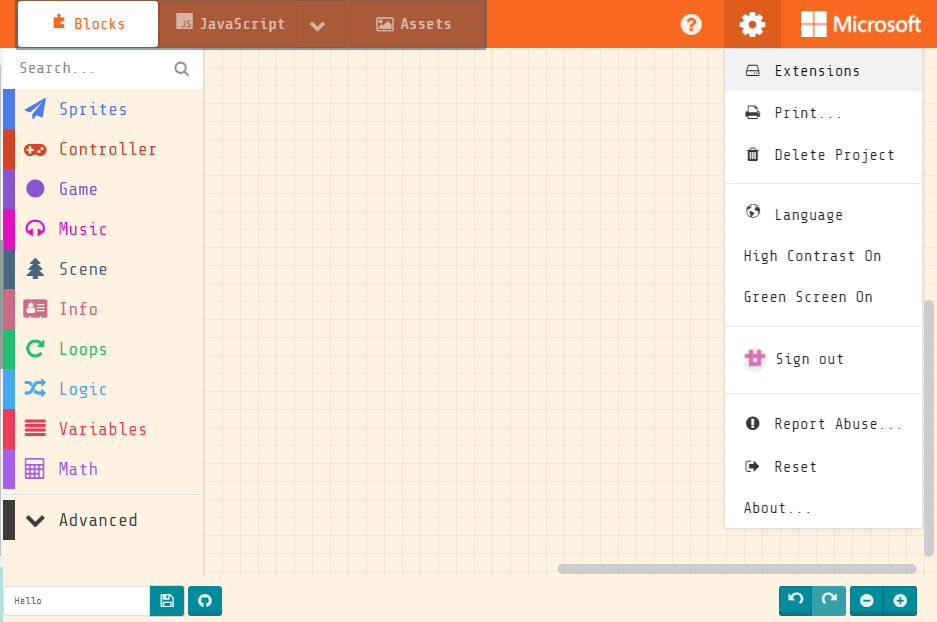
Task: Undo the last action
Action: pyautogui.click(x=796, y=600)
